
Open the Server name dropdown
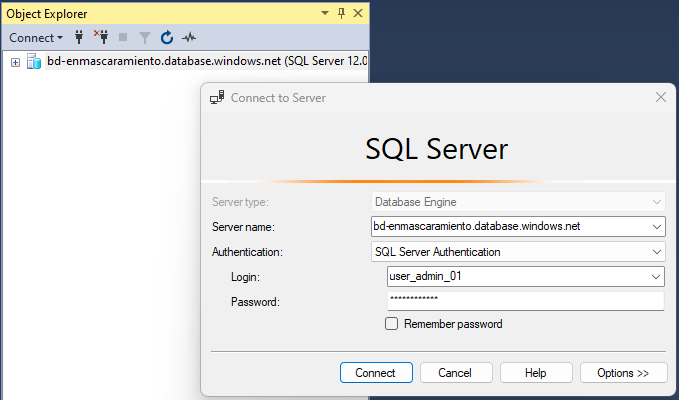tap(656, 226)
